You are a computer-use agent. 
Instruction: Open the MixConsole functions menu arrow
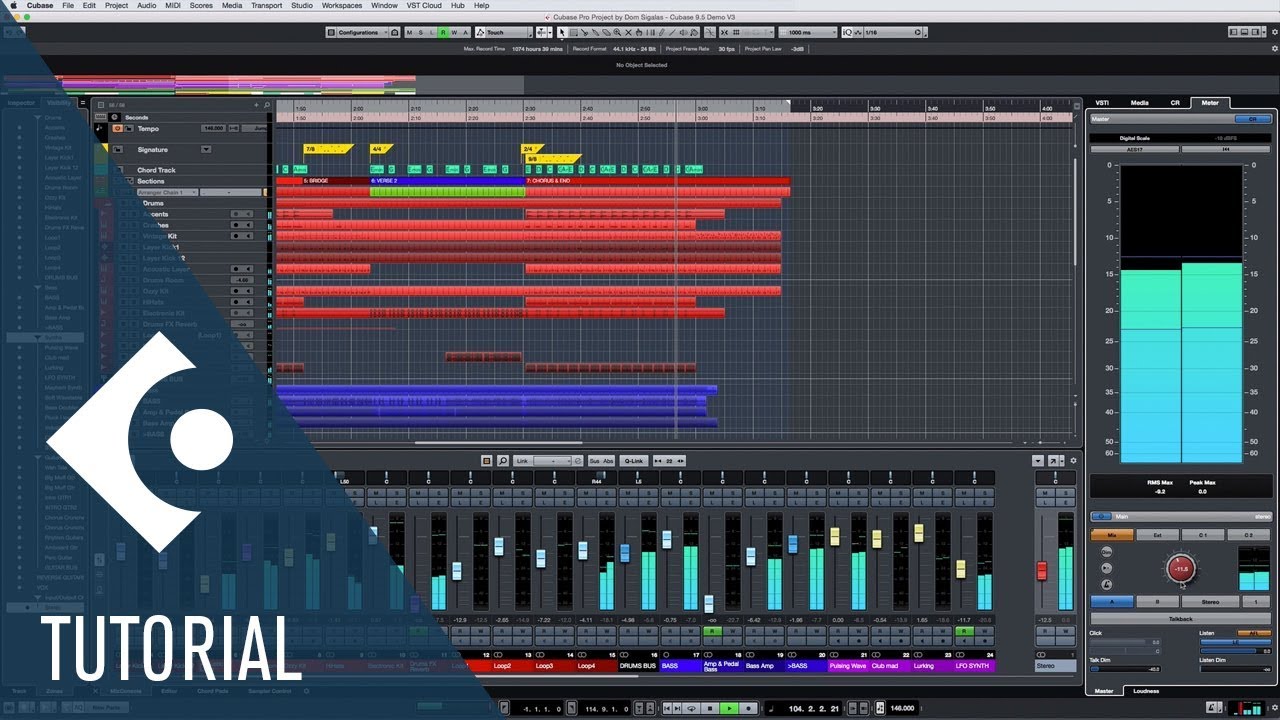(x=1038, y=460)
